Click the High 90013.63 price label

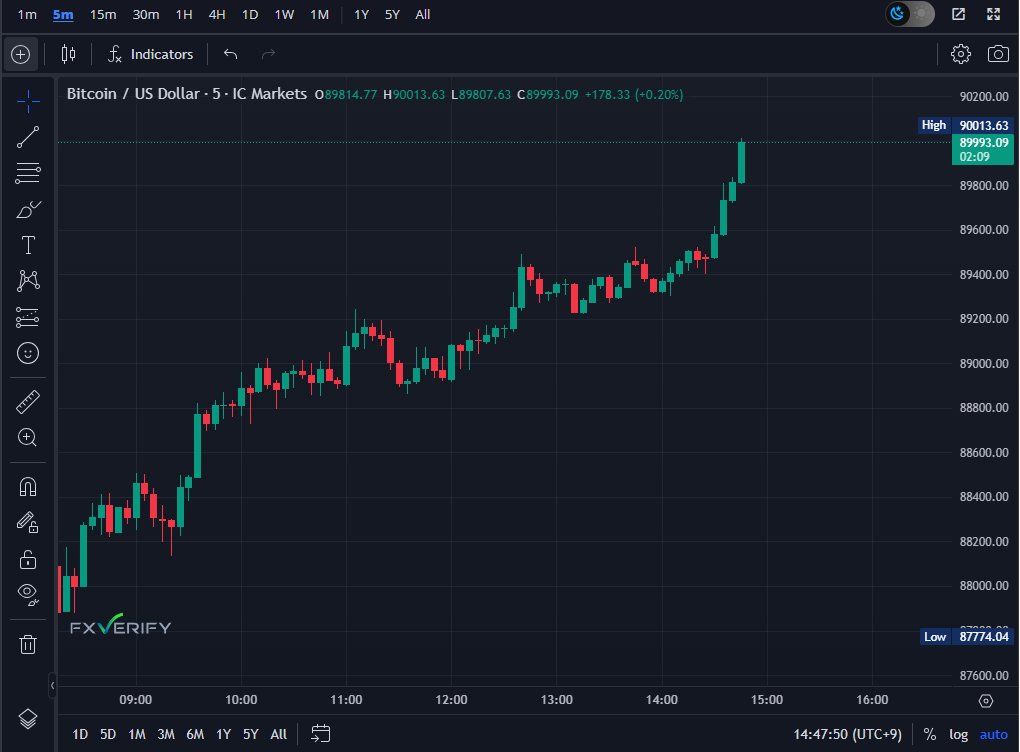pos(965,125)
